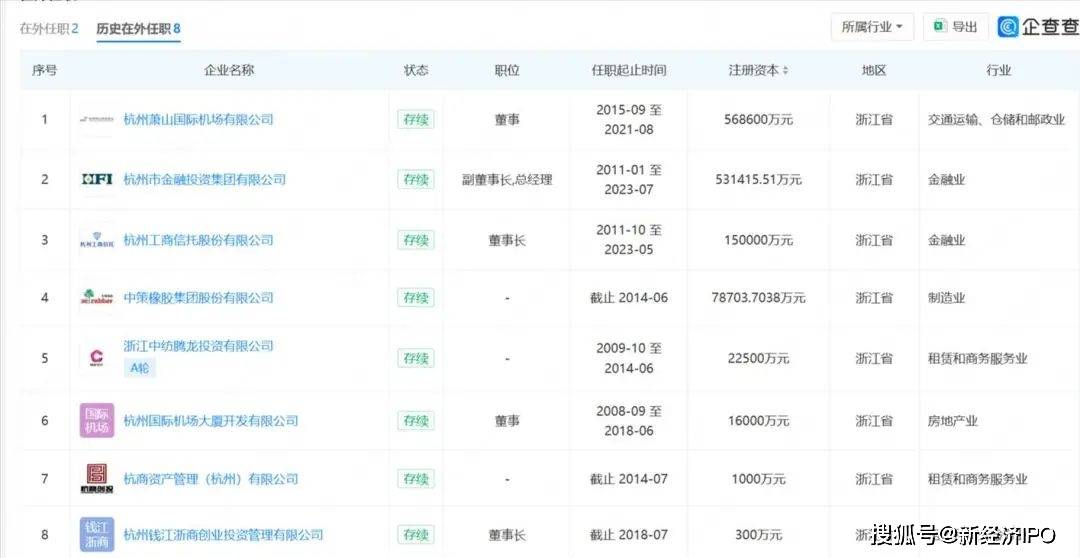Click the 截止 2018-07 date cell
Image resolution: width=1080 pixels, height=558 pixels.
click(629, 535)
